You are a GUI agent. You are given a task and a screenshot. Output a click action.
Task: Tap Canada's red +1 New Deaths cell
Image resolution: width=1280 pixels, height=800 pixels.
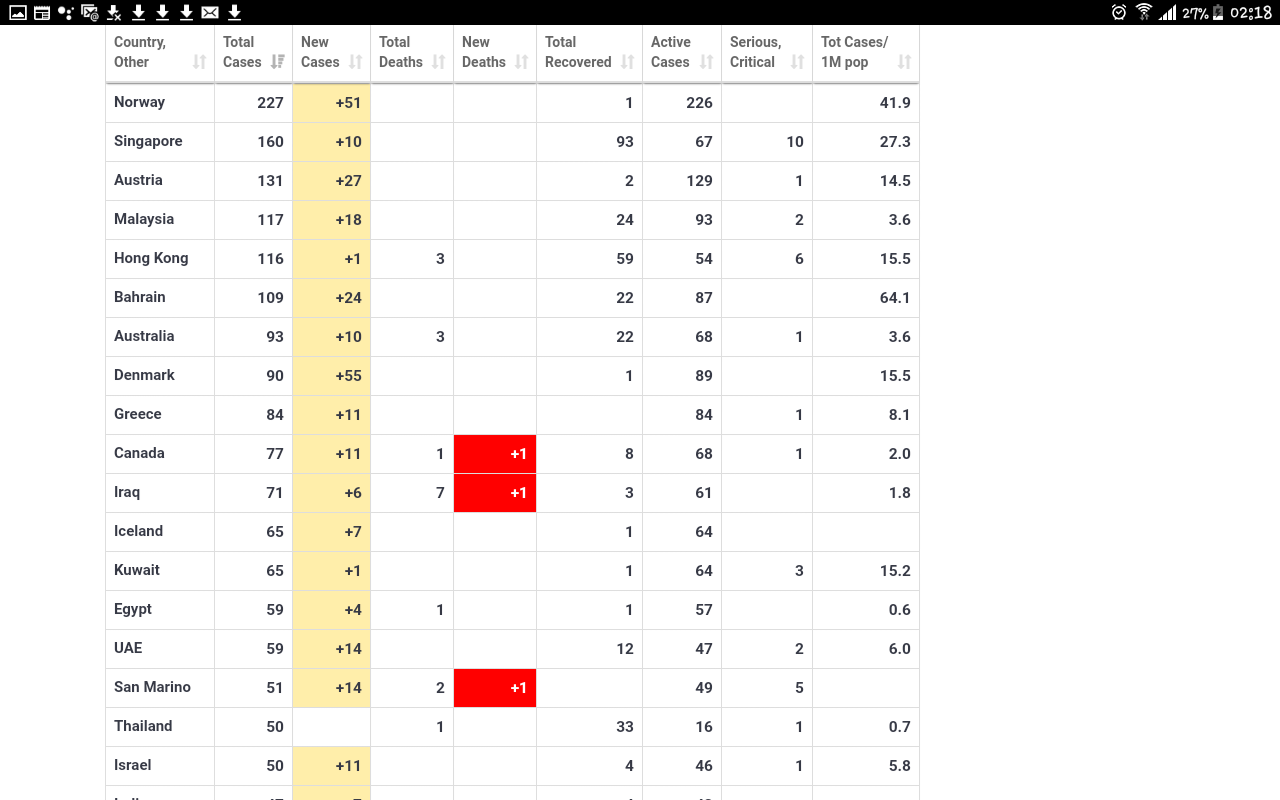click(x=495, y=454)
